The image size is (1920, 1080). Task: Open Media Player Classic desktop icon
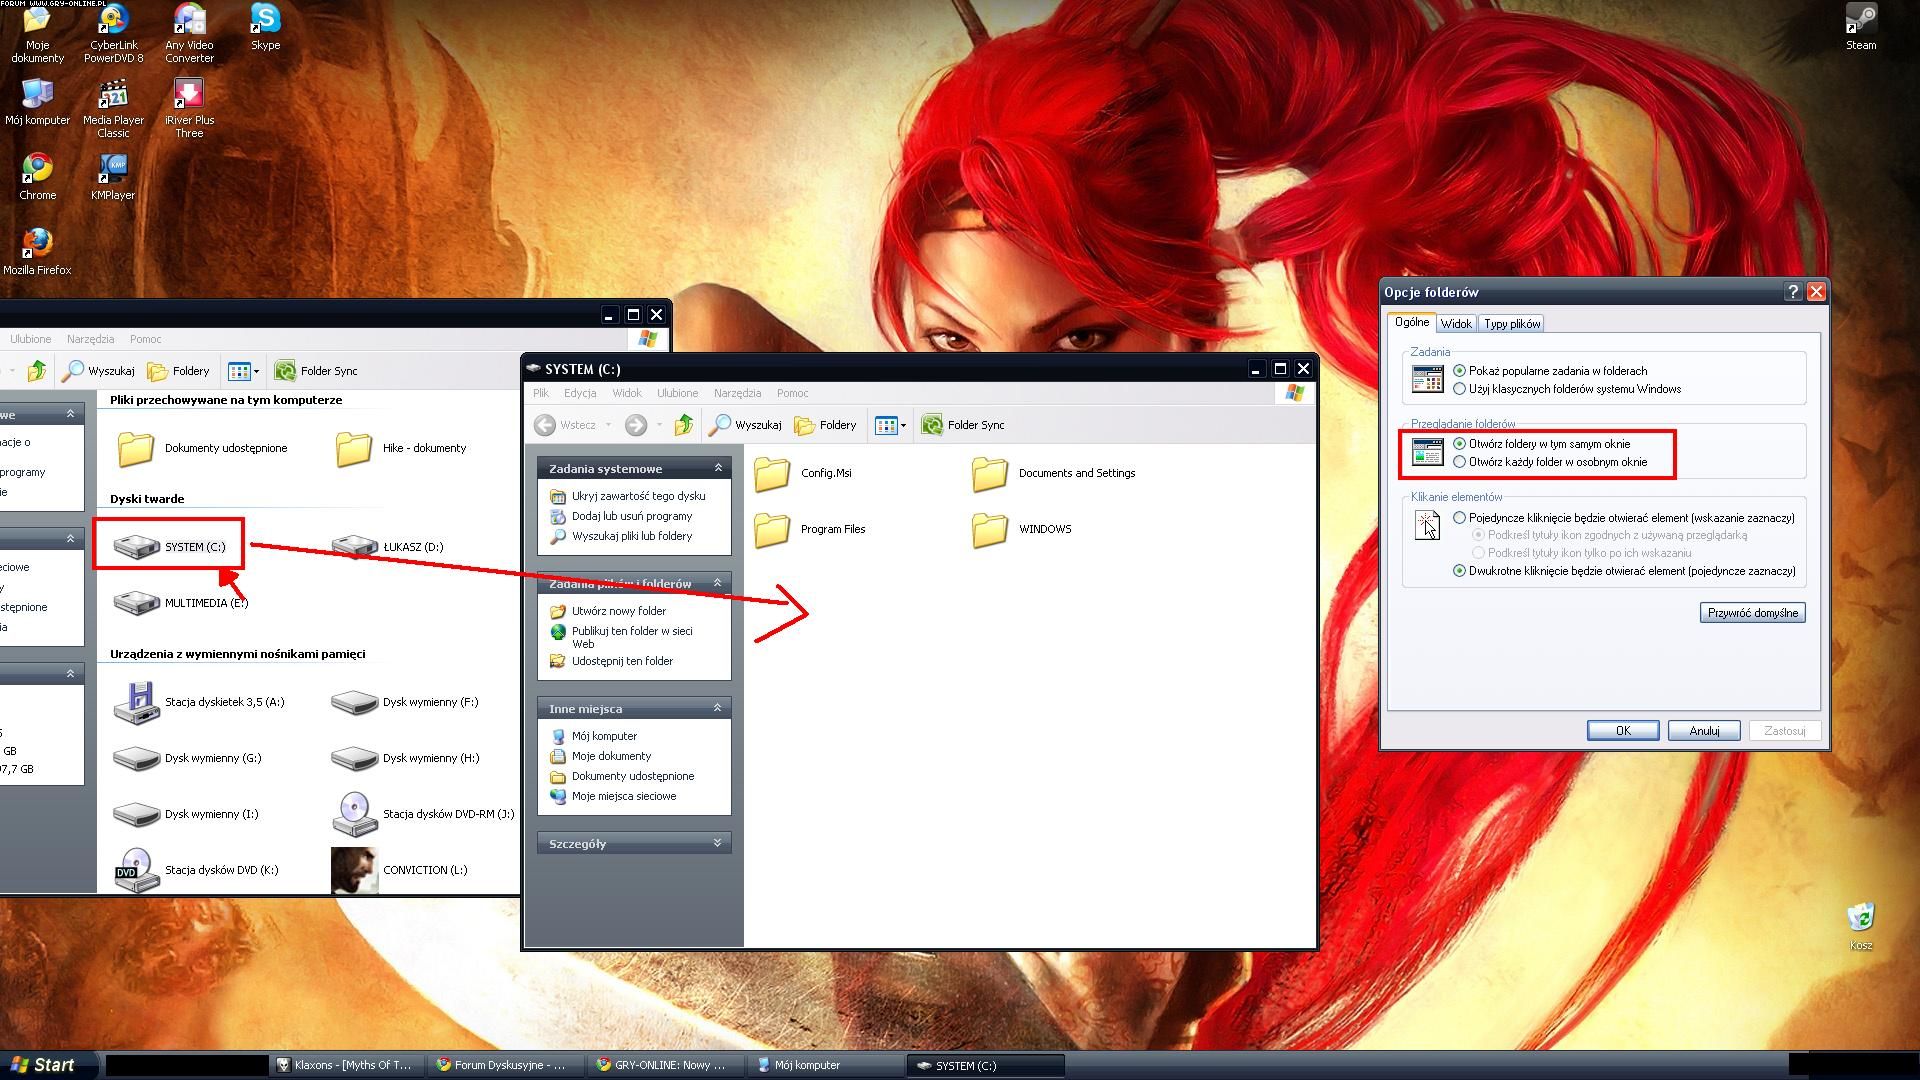point(113,108)
